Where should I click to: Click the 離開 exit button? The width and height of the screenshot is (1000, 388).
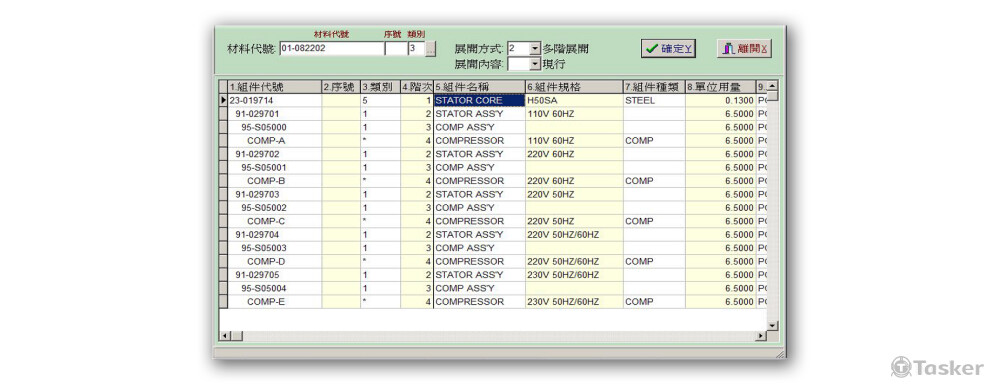pyautogui.click(x=744, y=48)
